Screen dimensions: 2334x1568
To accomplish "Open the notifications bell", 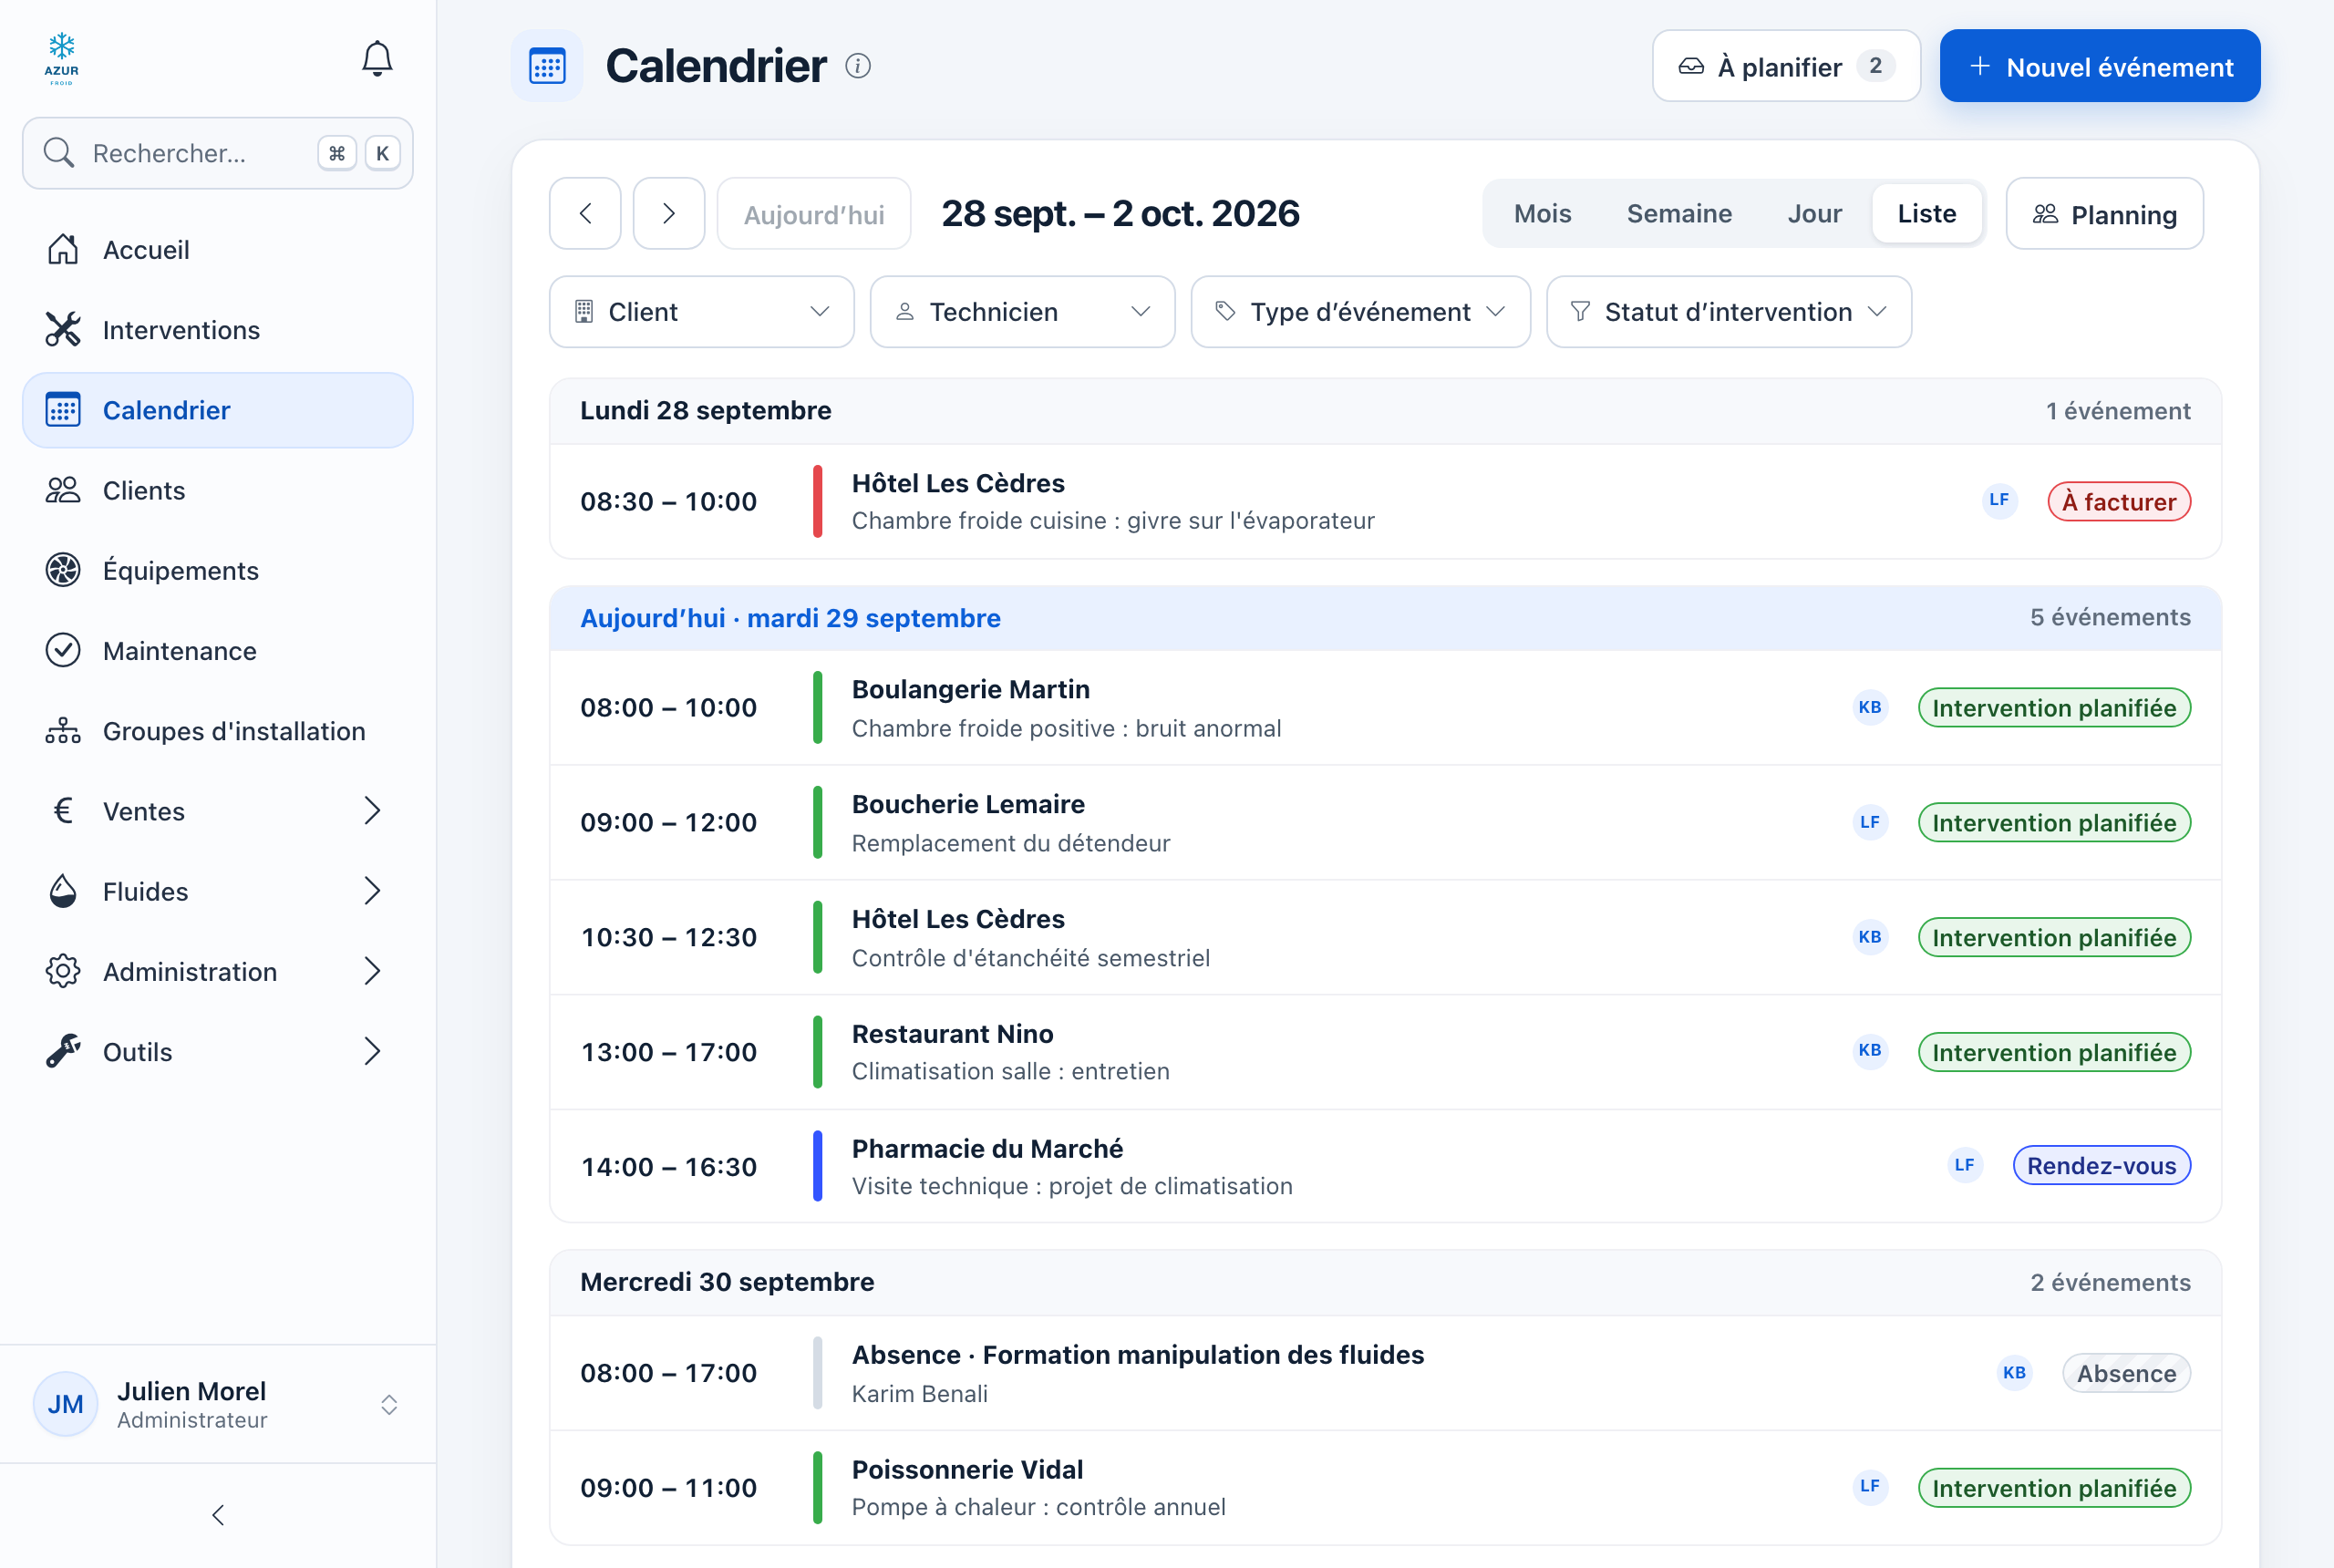I will pos(376,59).
